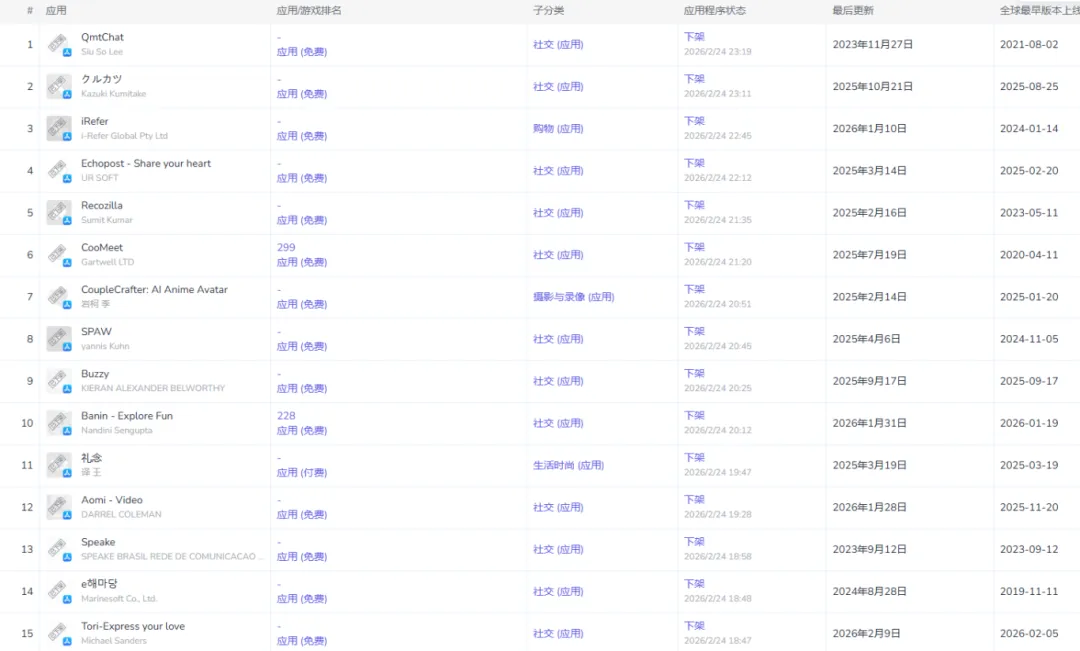The width and height of the screenshot is (1080, 651).
Task: Click earliest release date 2020-04-11
Action: [1029, 255]
